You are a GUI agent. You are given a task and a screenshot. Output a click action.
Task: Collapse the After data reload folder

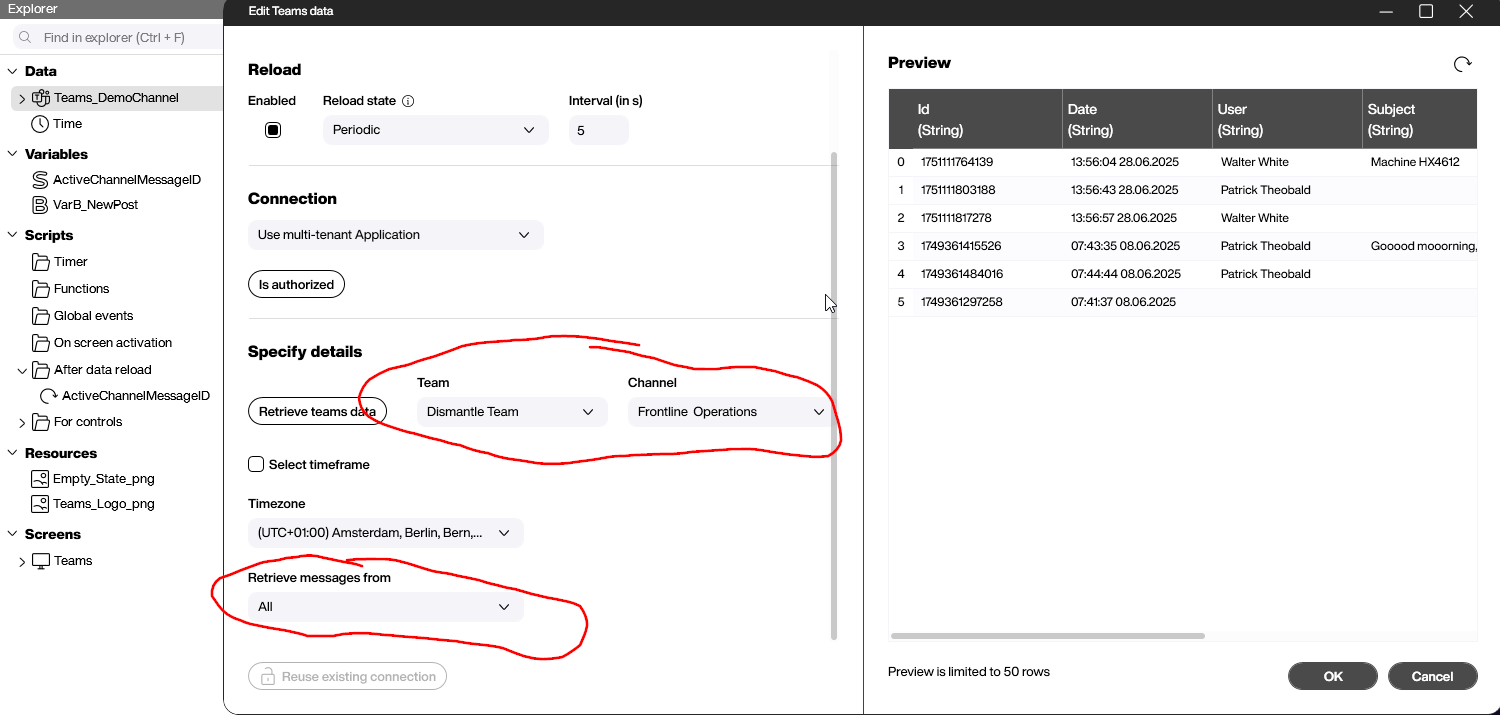(22, 370)
